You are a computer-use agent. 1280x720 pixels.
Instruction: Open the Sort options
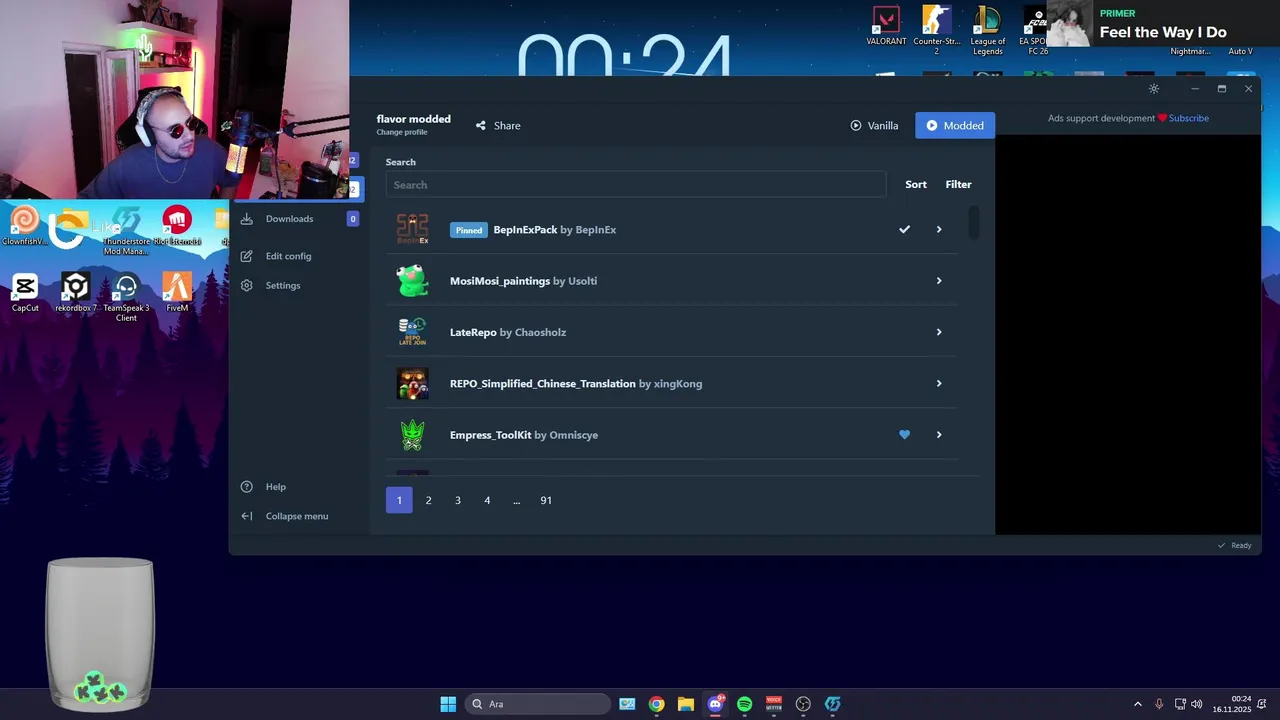916,185
